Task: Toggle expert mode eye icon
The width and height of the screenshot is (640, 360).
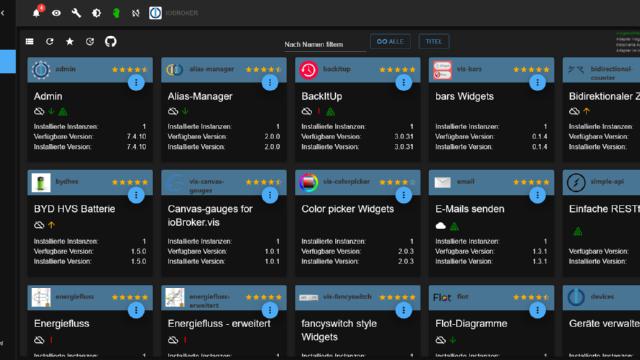Action: click(56, 13)
